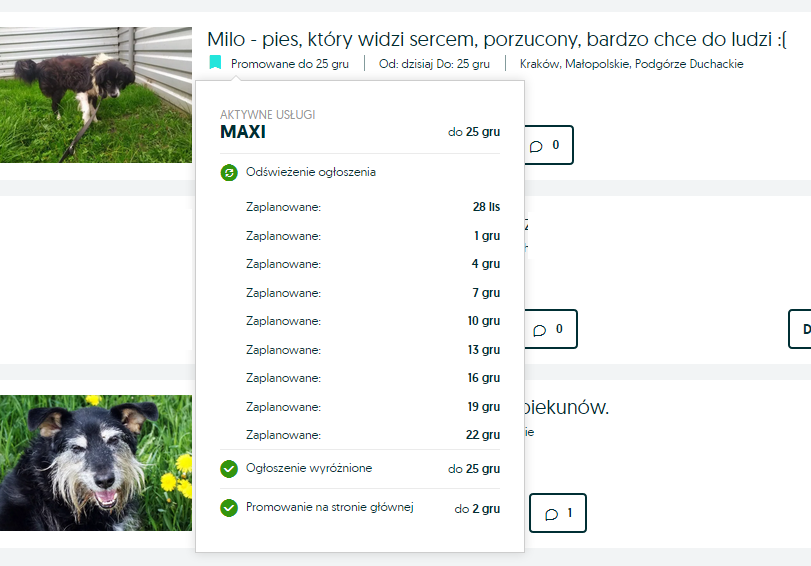Open the Milo dog listing title
Viewport: 811px width, 566px height.
[x=497, y=39]
